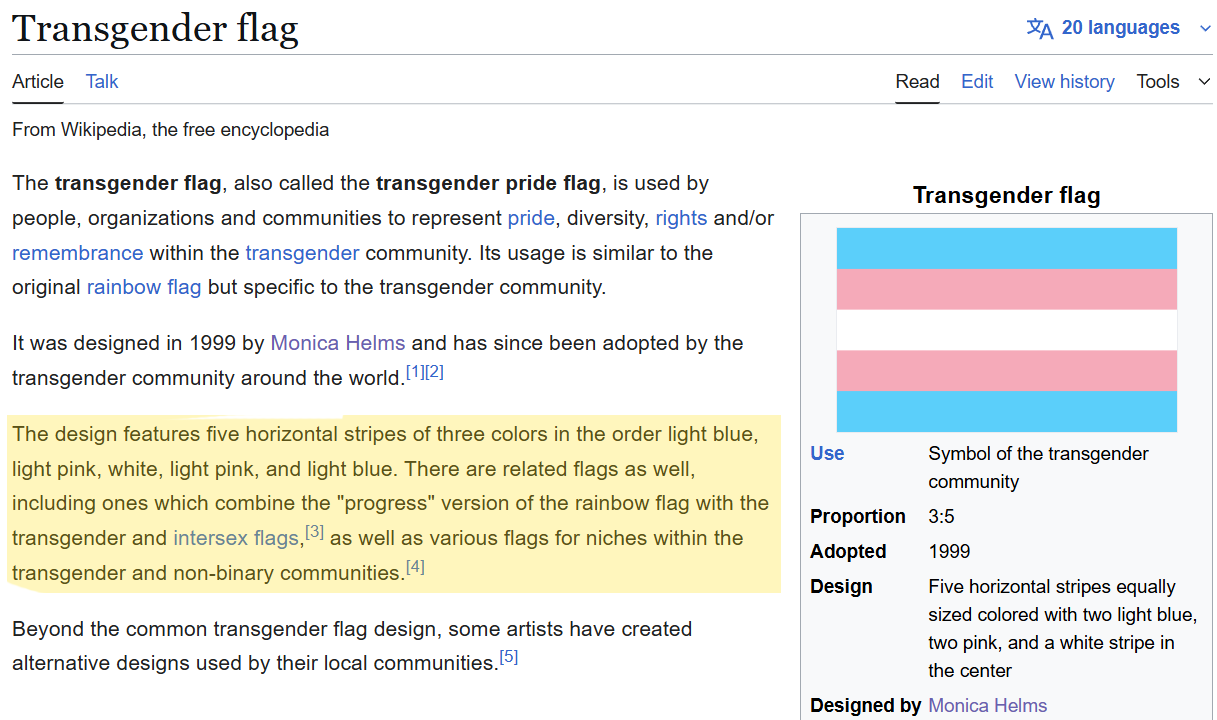Open Monica Helms link in infobox
1217x720 pixels.
click(x=988, y=706)
